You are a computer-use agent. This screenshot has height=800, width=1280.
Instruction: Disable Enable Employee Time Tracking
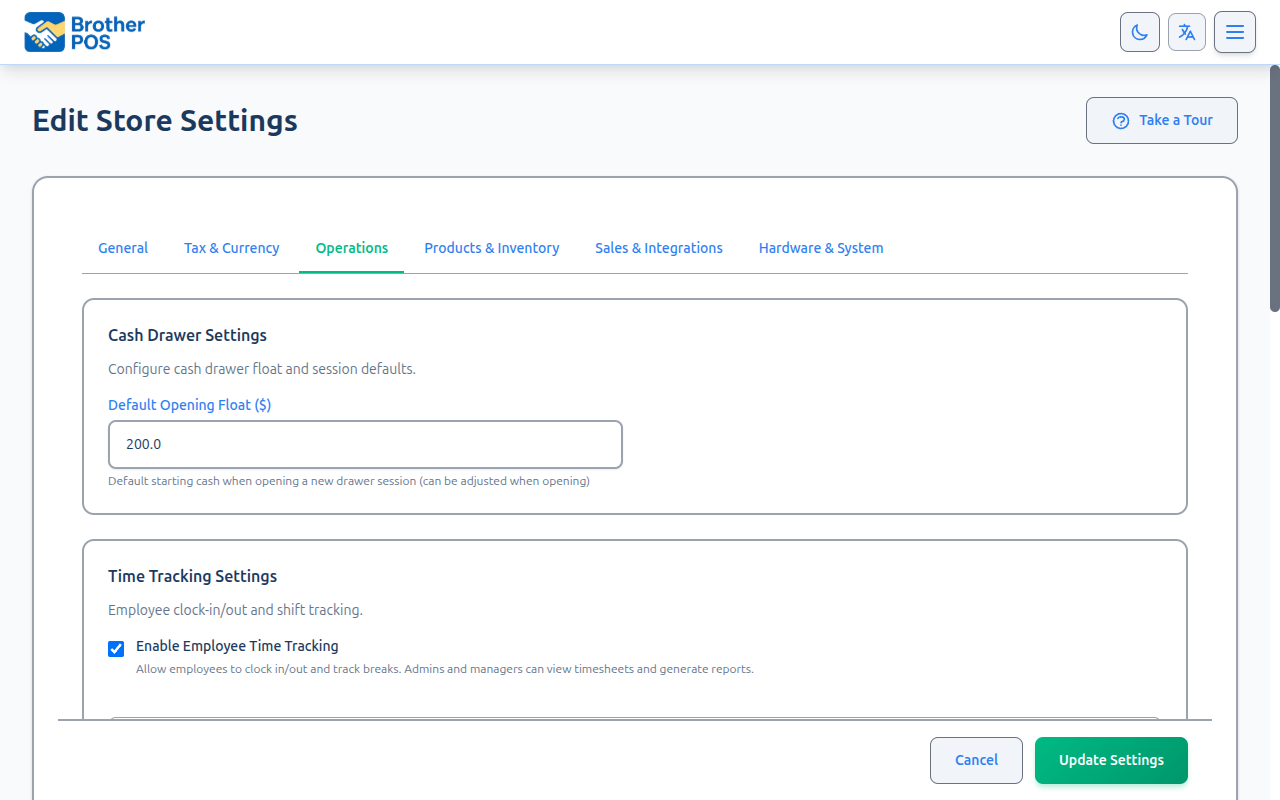tap(116, 649)
